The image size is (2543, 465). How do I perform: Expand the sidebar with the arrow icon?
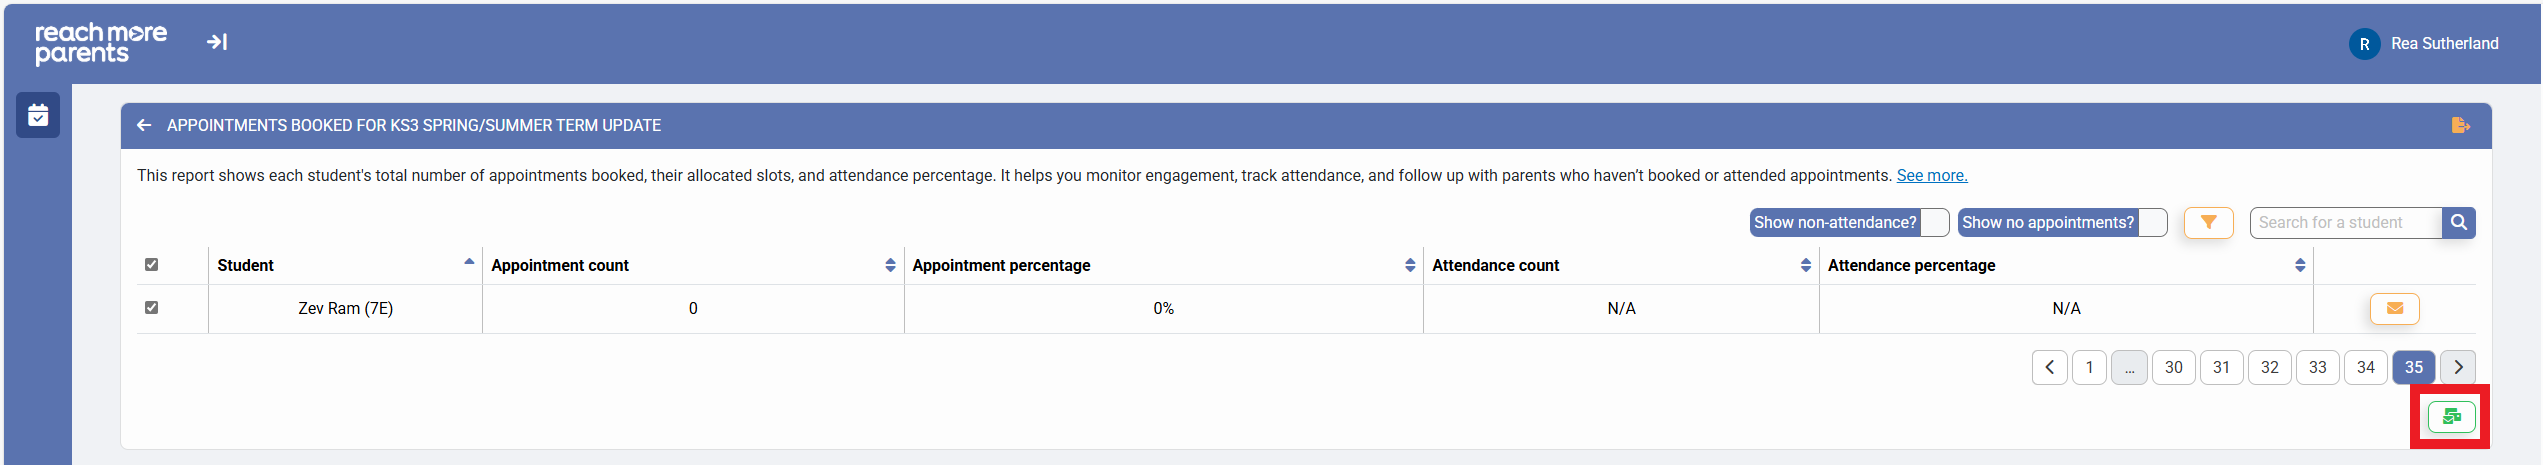[217, 42]
